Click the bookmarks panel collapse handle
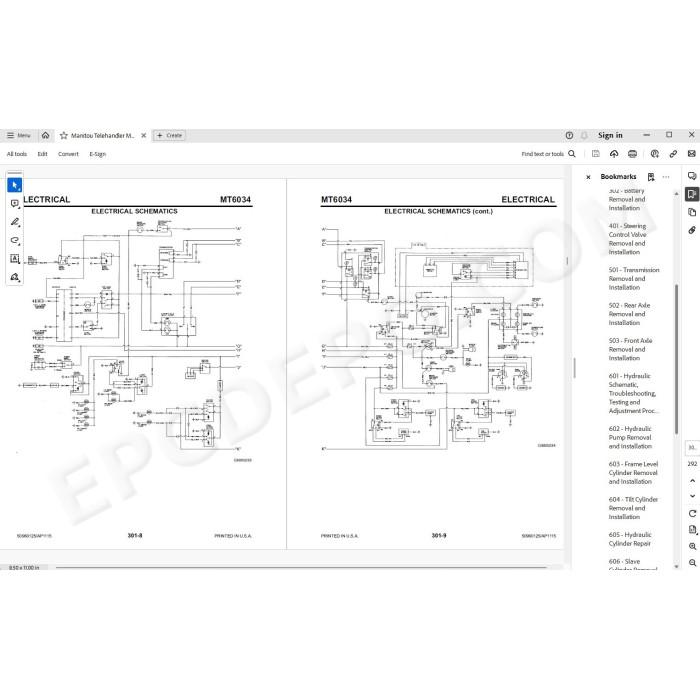 [575, 368]
